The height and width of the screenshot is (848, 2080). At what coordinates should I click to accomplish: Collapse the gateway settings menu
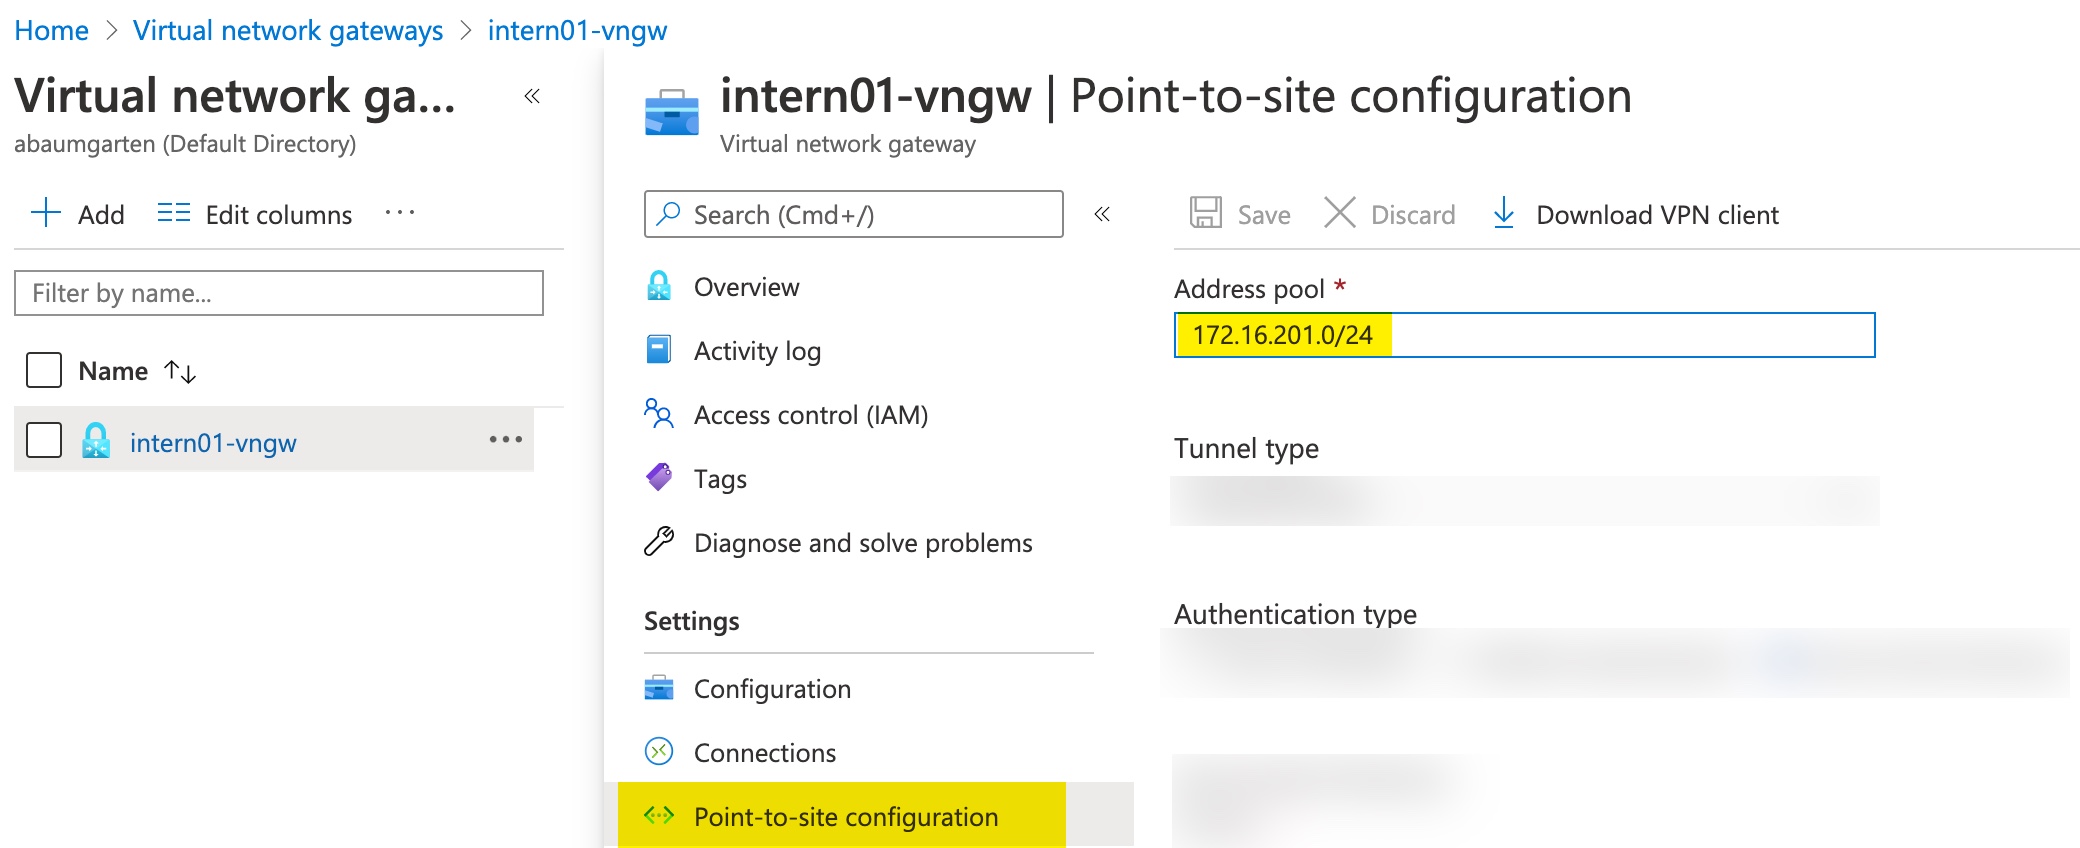1102,214
